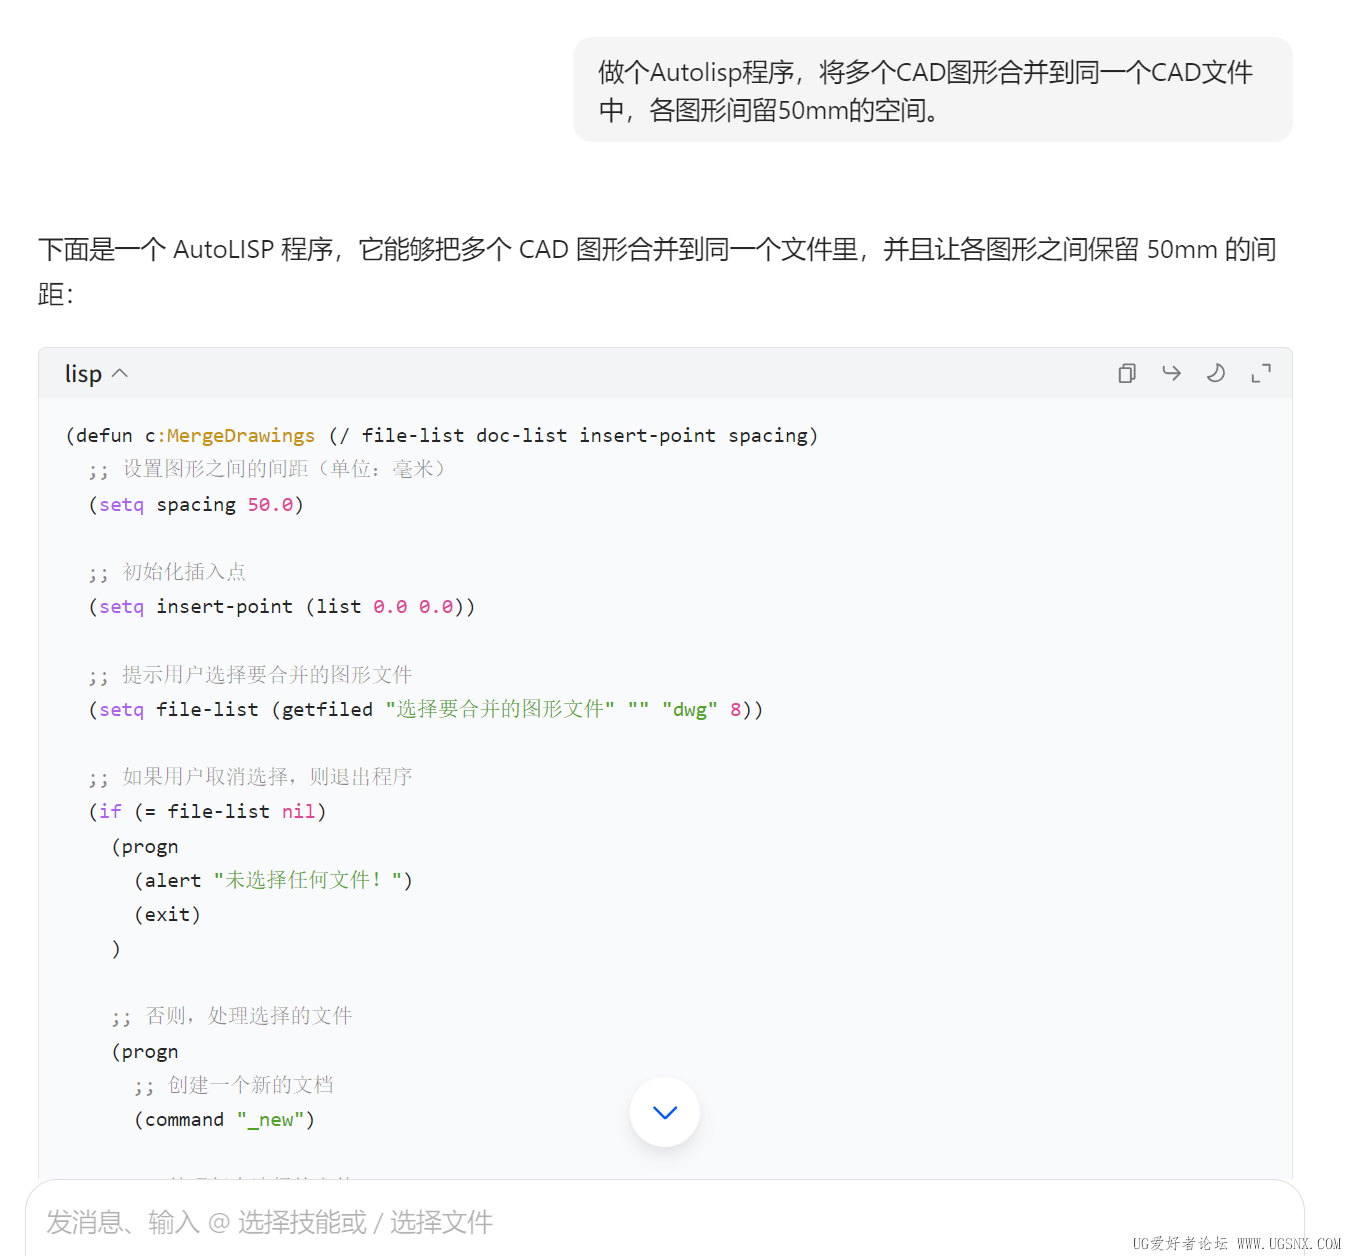1346x1256 pixels.
Task: Click the "(setq spacing 50.0)" code line
Action: coord(196,505)
